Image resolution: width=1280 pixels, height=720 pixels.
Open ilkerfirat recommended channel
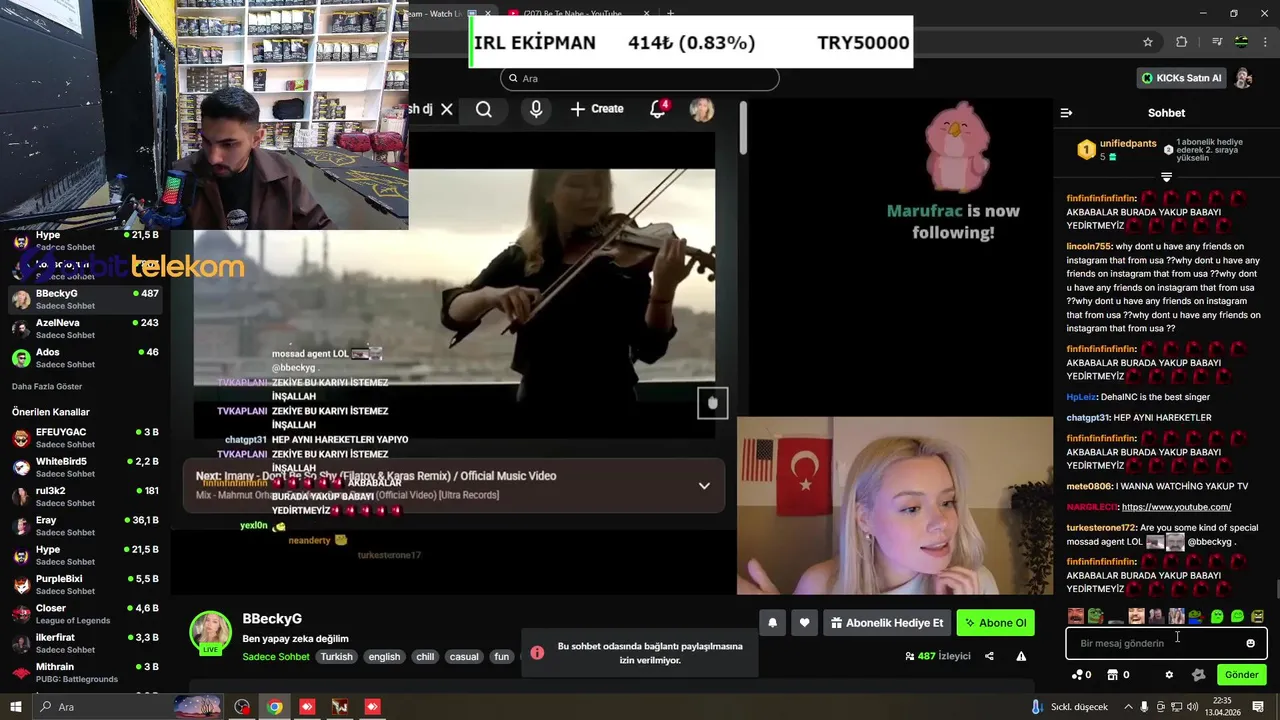click(x=85, y=643)
